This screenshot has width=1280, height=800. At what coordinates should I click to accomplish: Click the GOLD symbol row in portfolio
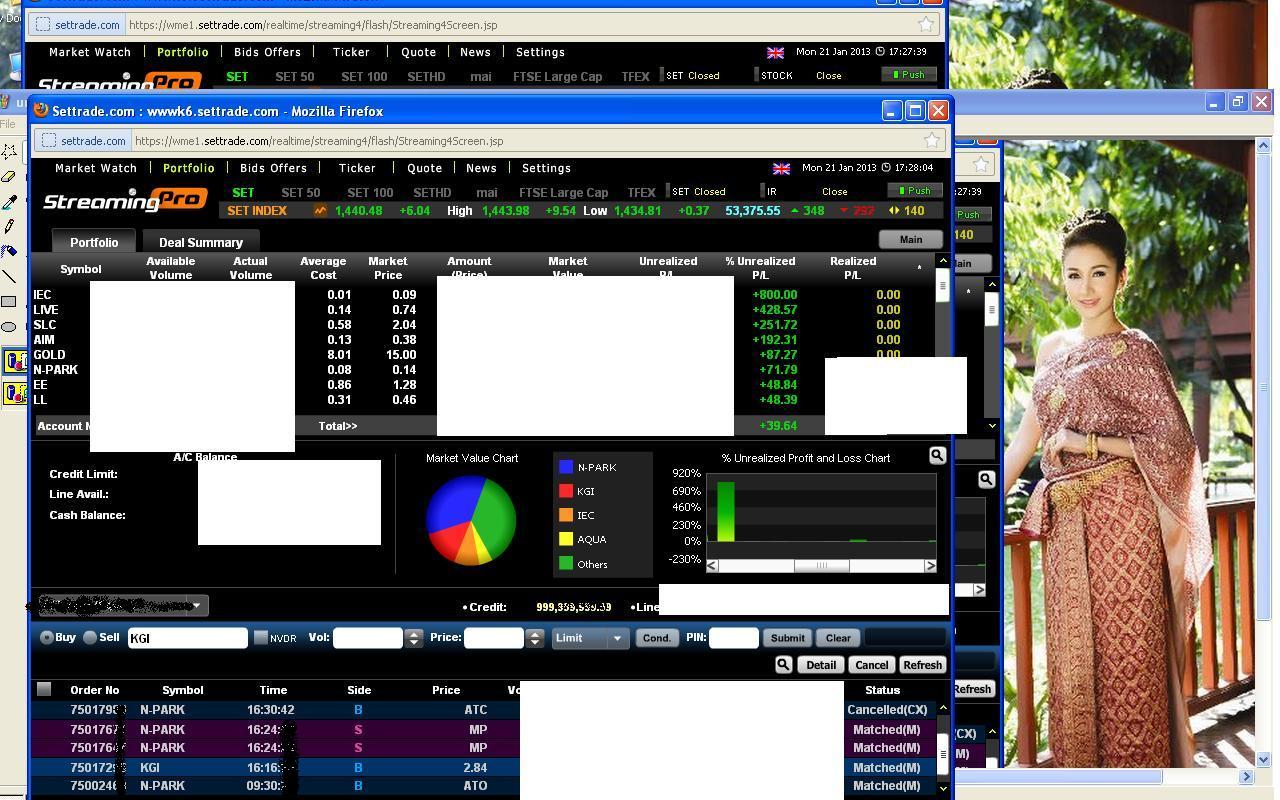pos(50,355)
